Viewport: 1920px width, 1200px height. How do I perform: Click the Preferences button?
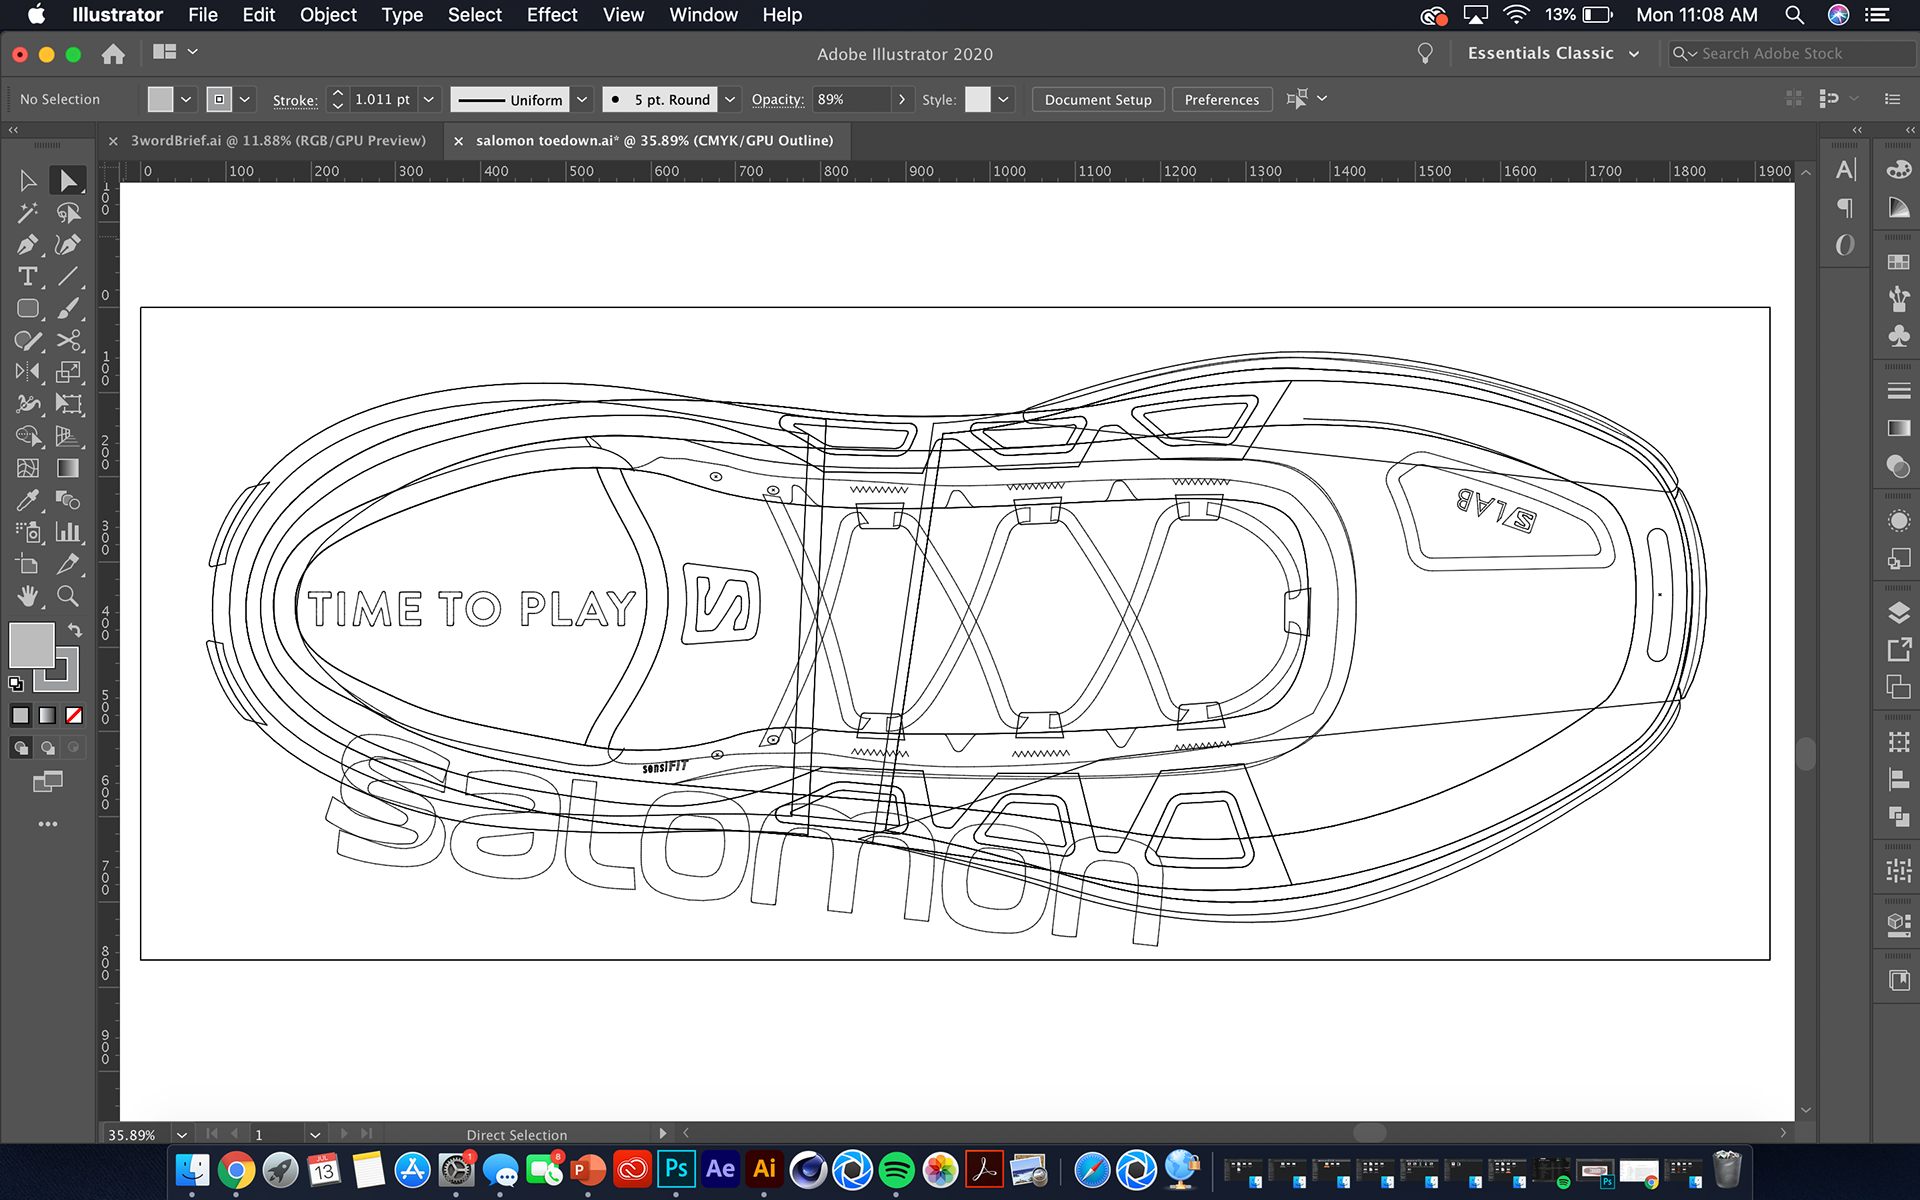pos(1221,99)
